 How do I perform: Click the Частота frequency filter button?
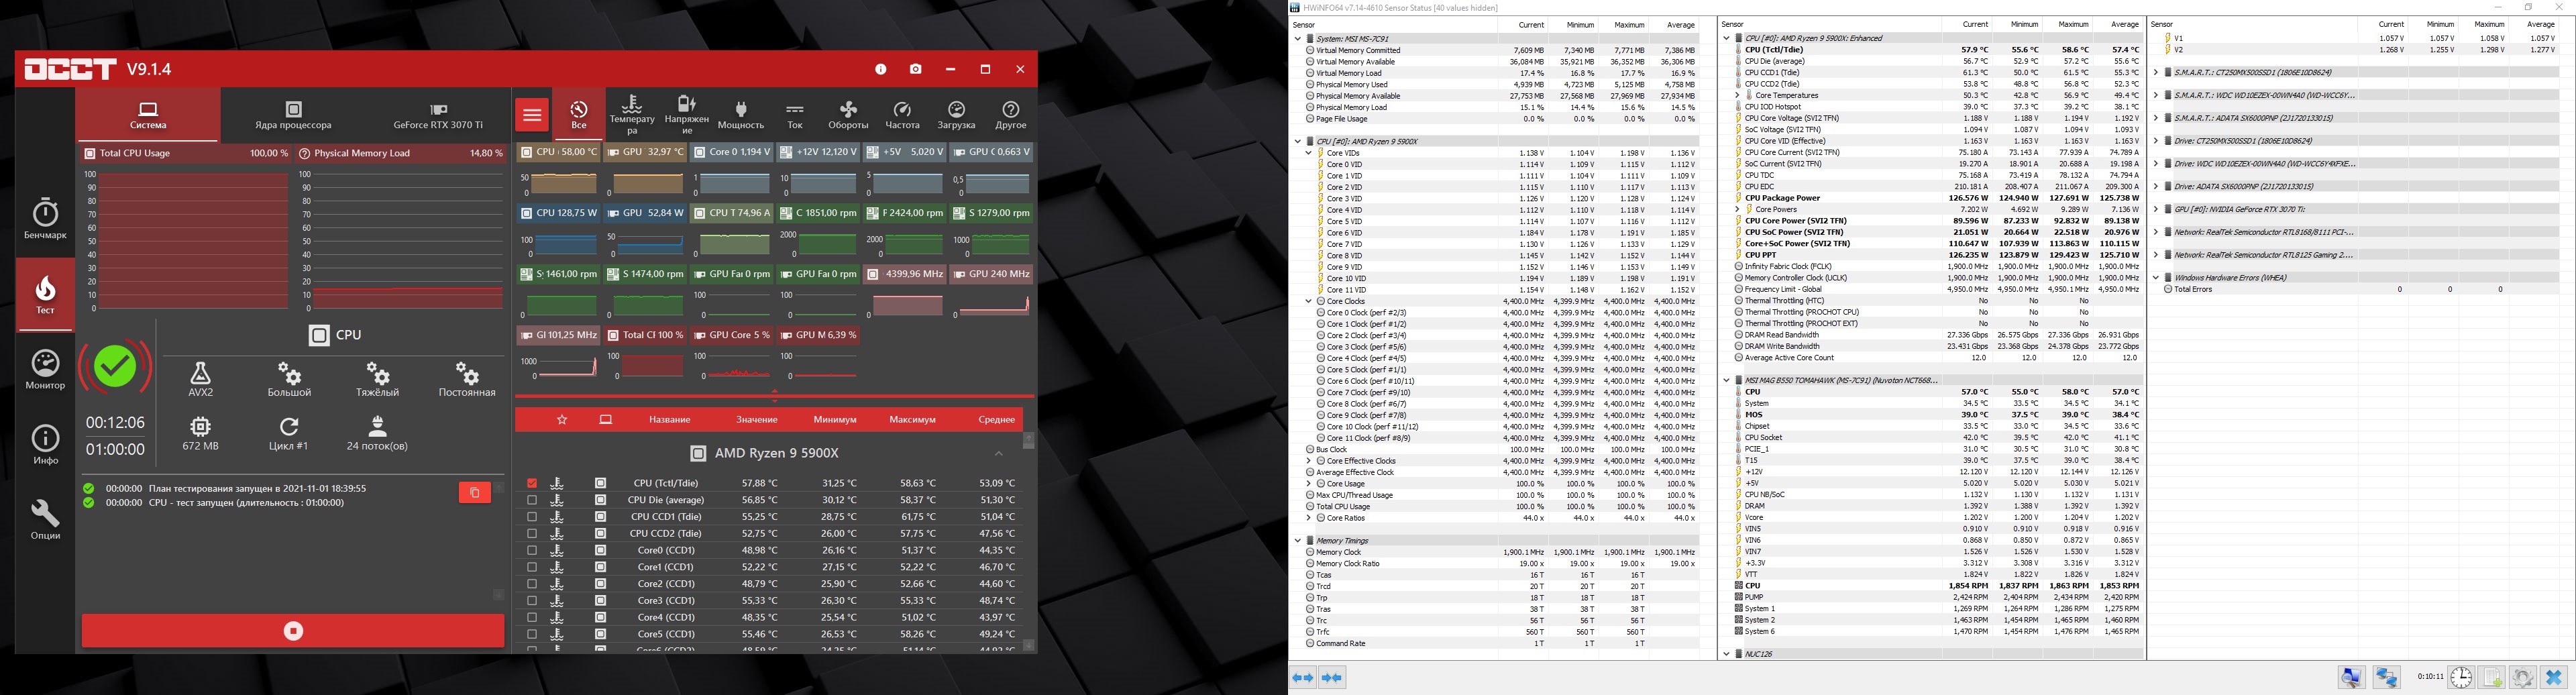pyautogui.click(x=902, y=115)
